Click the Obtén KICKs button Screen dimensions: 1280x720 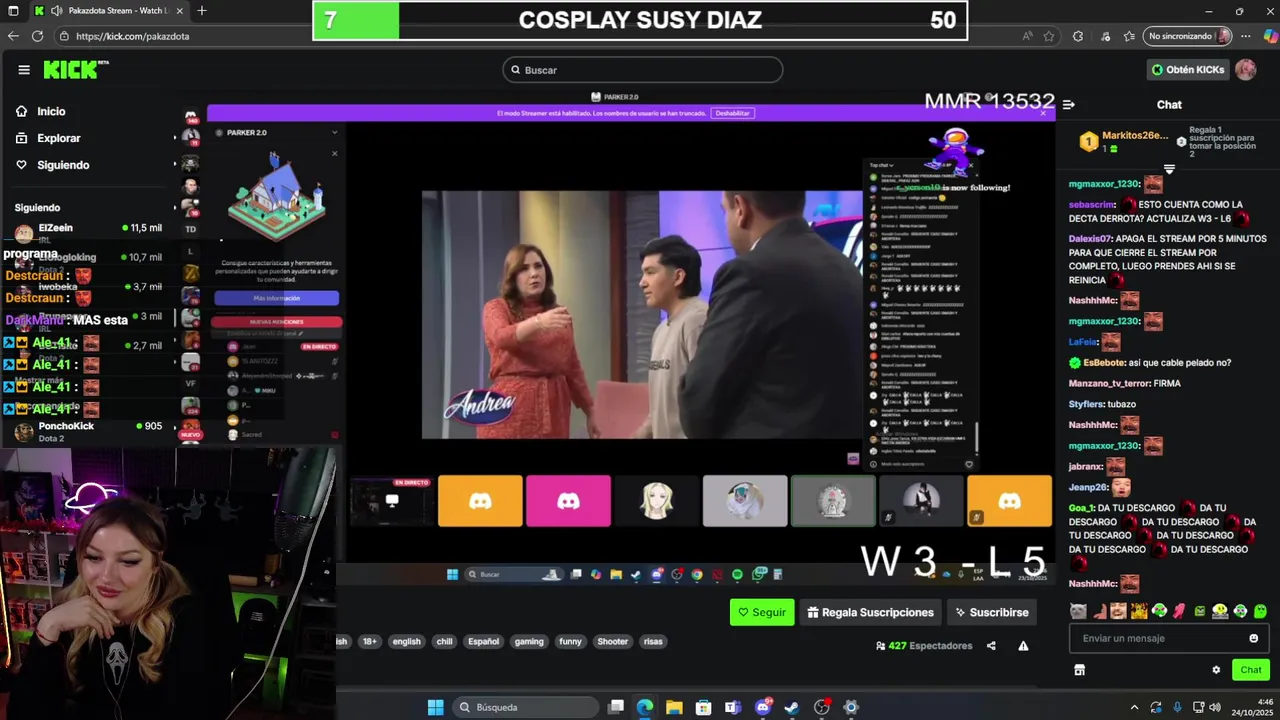tap(1188, 70)
